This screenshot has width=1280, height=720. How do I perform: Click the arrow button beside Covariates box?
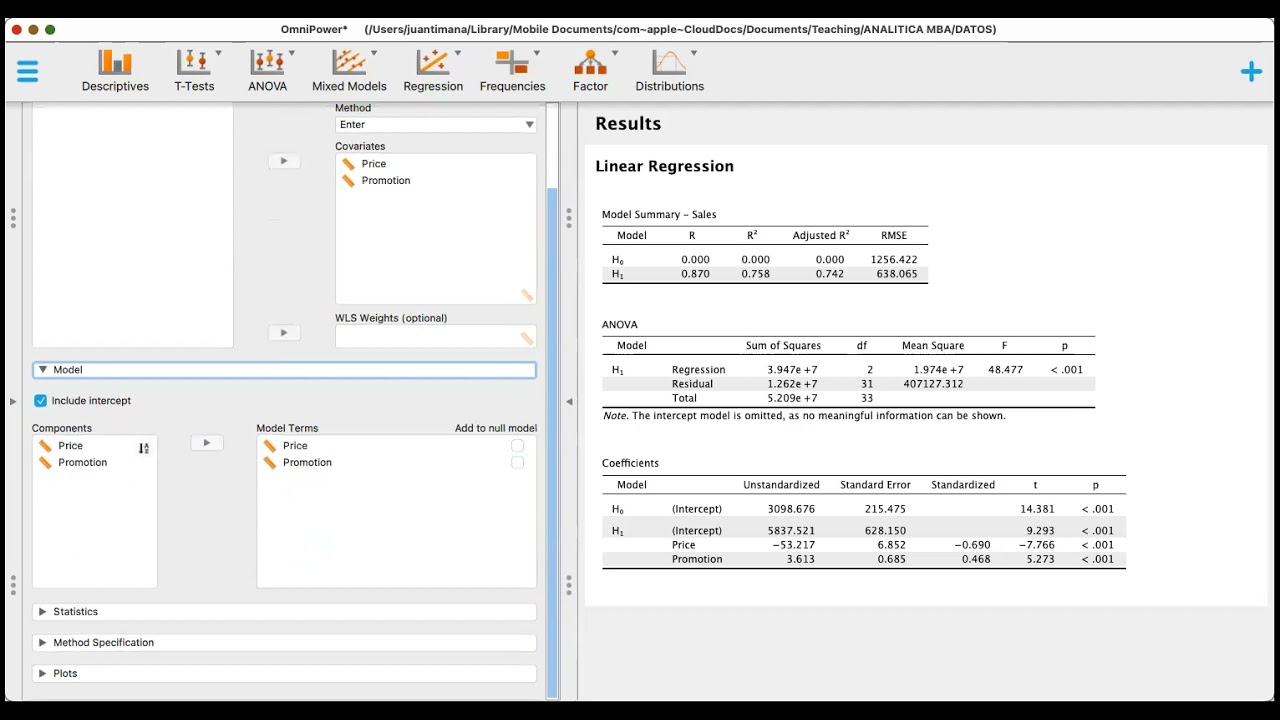click(x=284, y=161)
